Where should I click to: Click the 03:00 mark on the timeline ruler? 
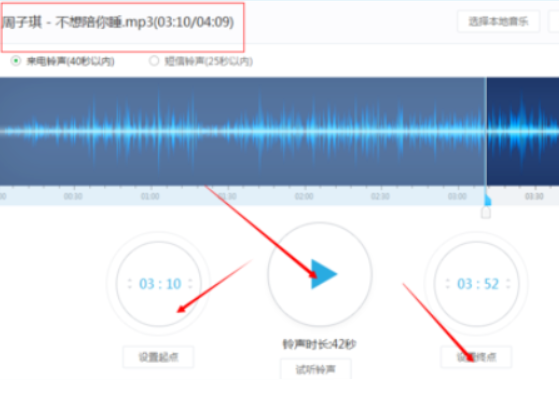(x=457, y=196)
